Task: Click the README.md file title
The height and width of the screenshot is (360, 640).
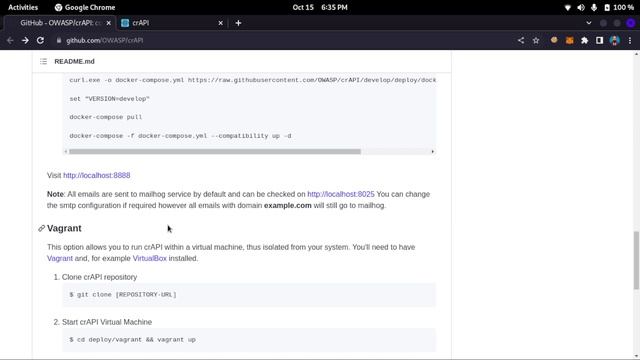Action: pos(74,61)
